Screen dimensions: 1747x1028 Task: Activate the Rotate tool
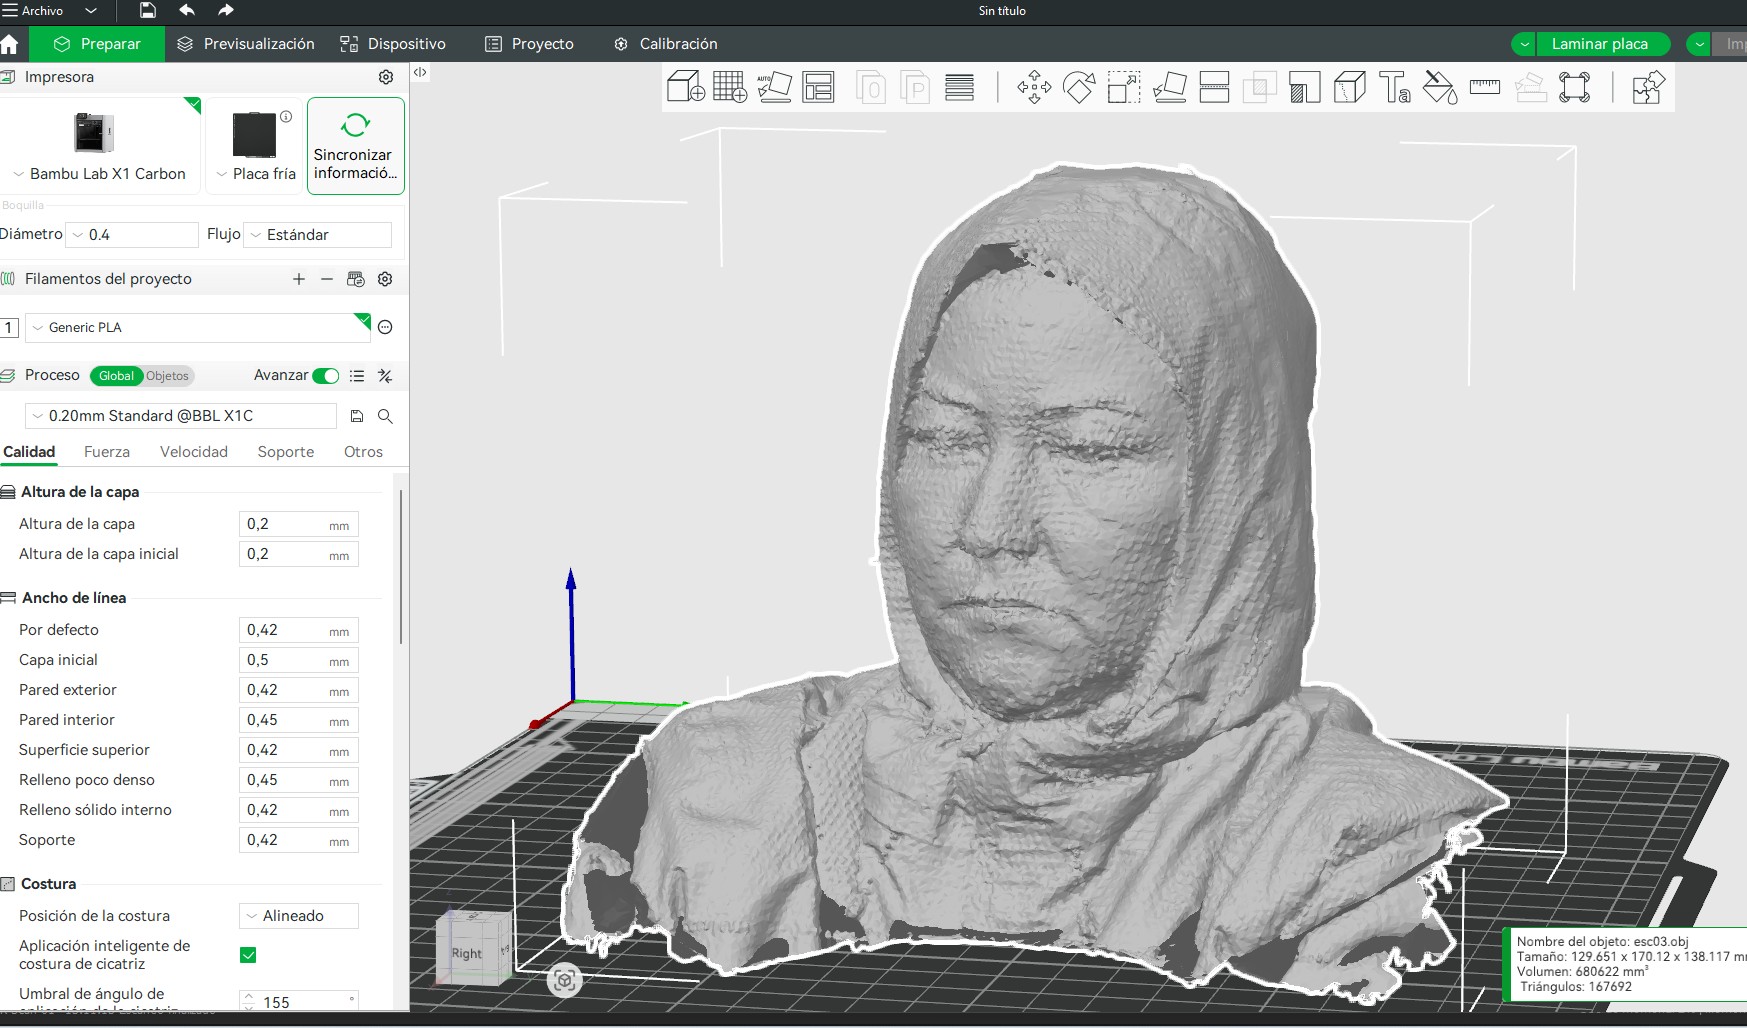[x=1079, y=87]
